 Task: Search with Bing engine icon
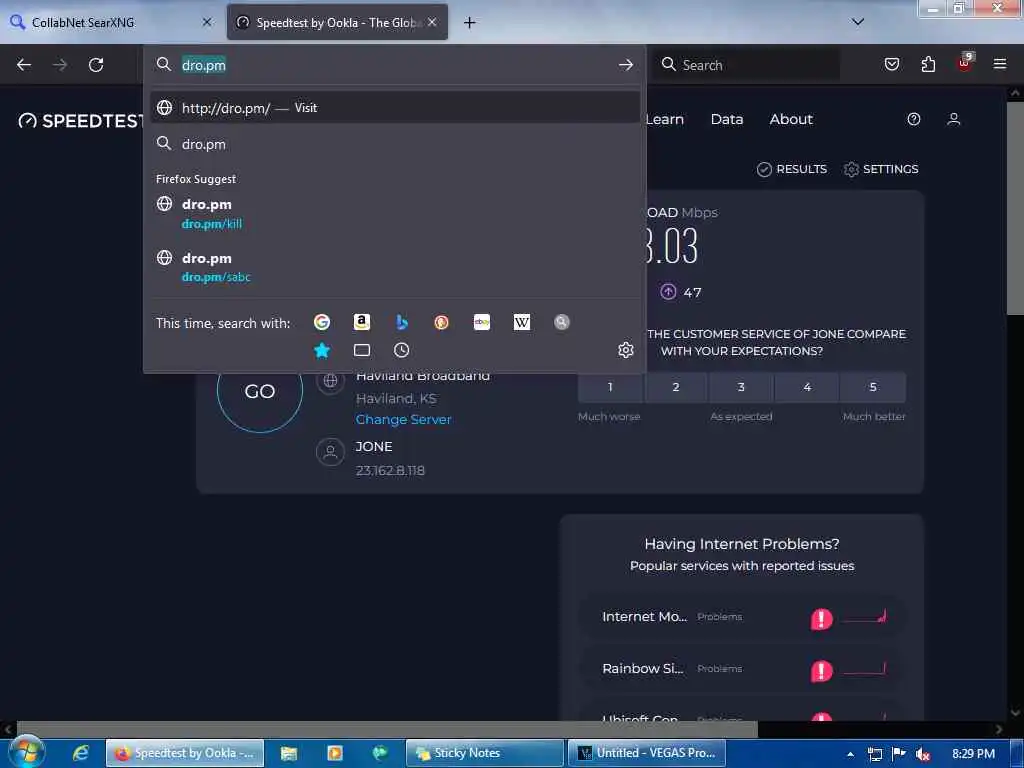[402, 322]
